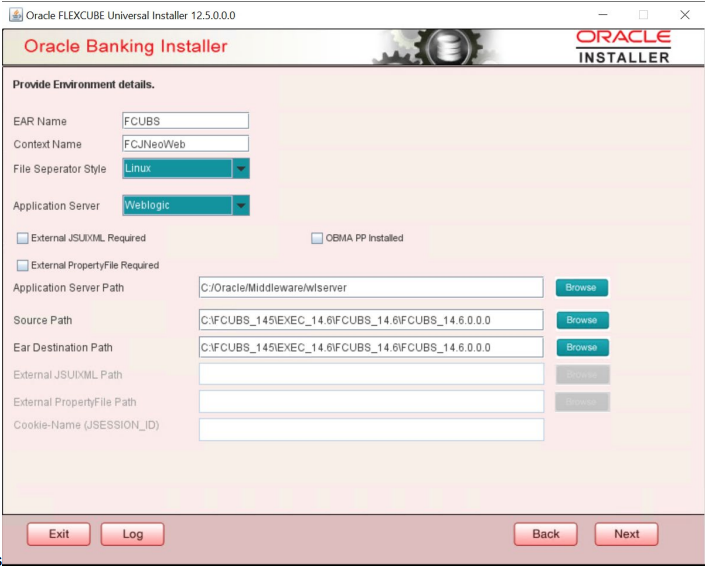Close the installer window
This screenshot has height=566, width=705.
685,15
